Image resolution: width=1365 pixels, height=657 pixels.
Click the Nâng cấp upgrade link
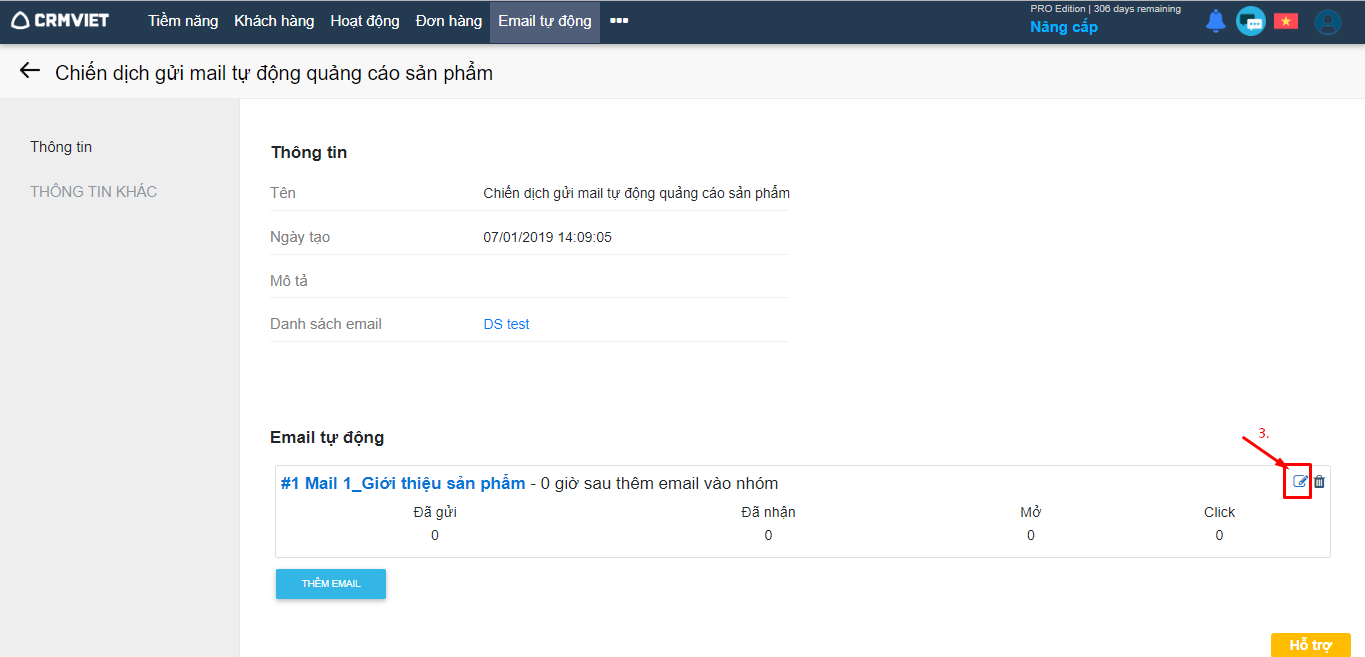[x=1064, y=27]
